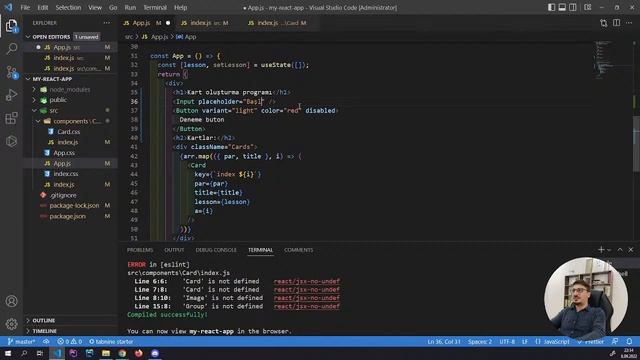Click the feedback icon in status bar
640x360 pixels.
click(x=615, y=342)
